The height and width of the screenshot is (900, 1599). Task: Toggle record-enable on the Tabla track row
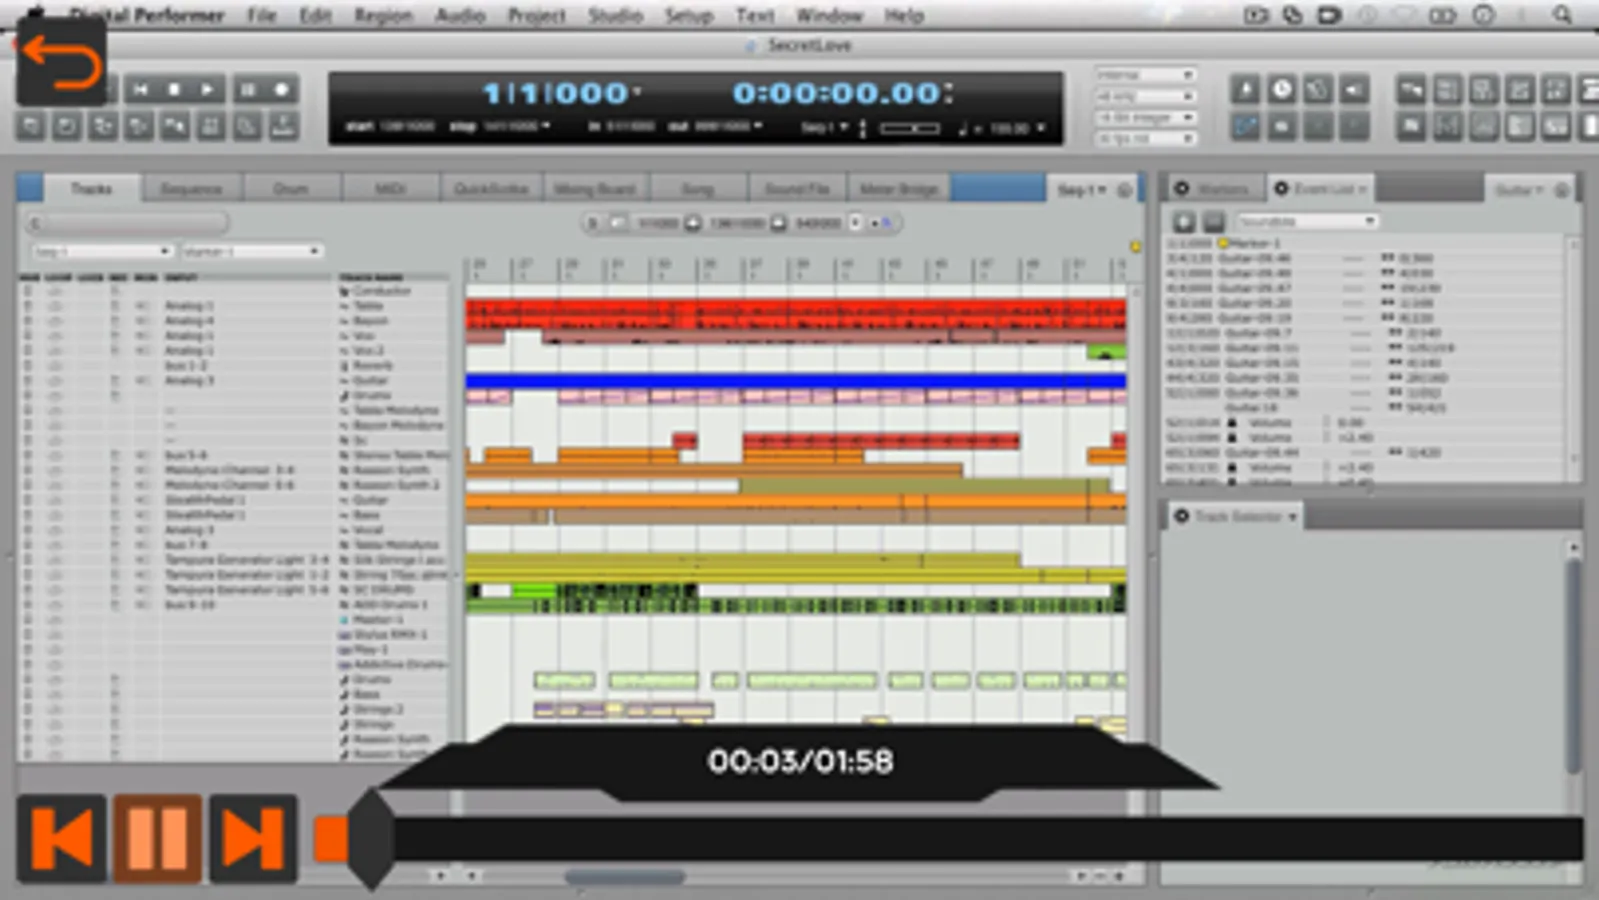tap(115, 305)
